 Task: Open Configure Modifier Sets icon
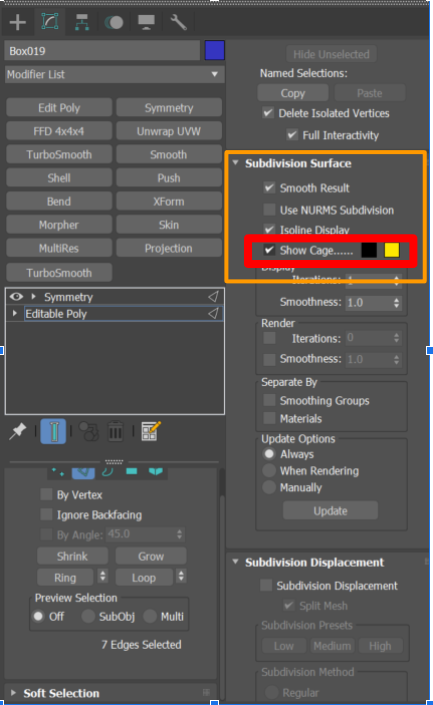coord(151,432)
